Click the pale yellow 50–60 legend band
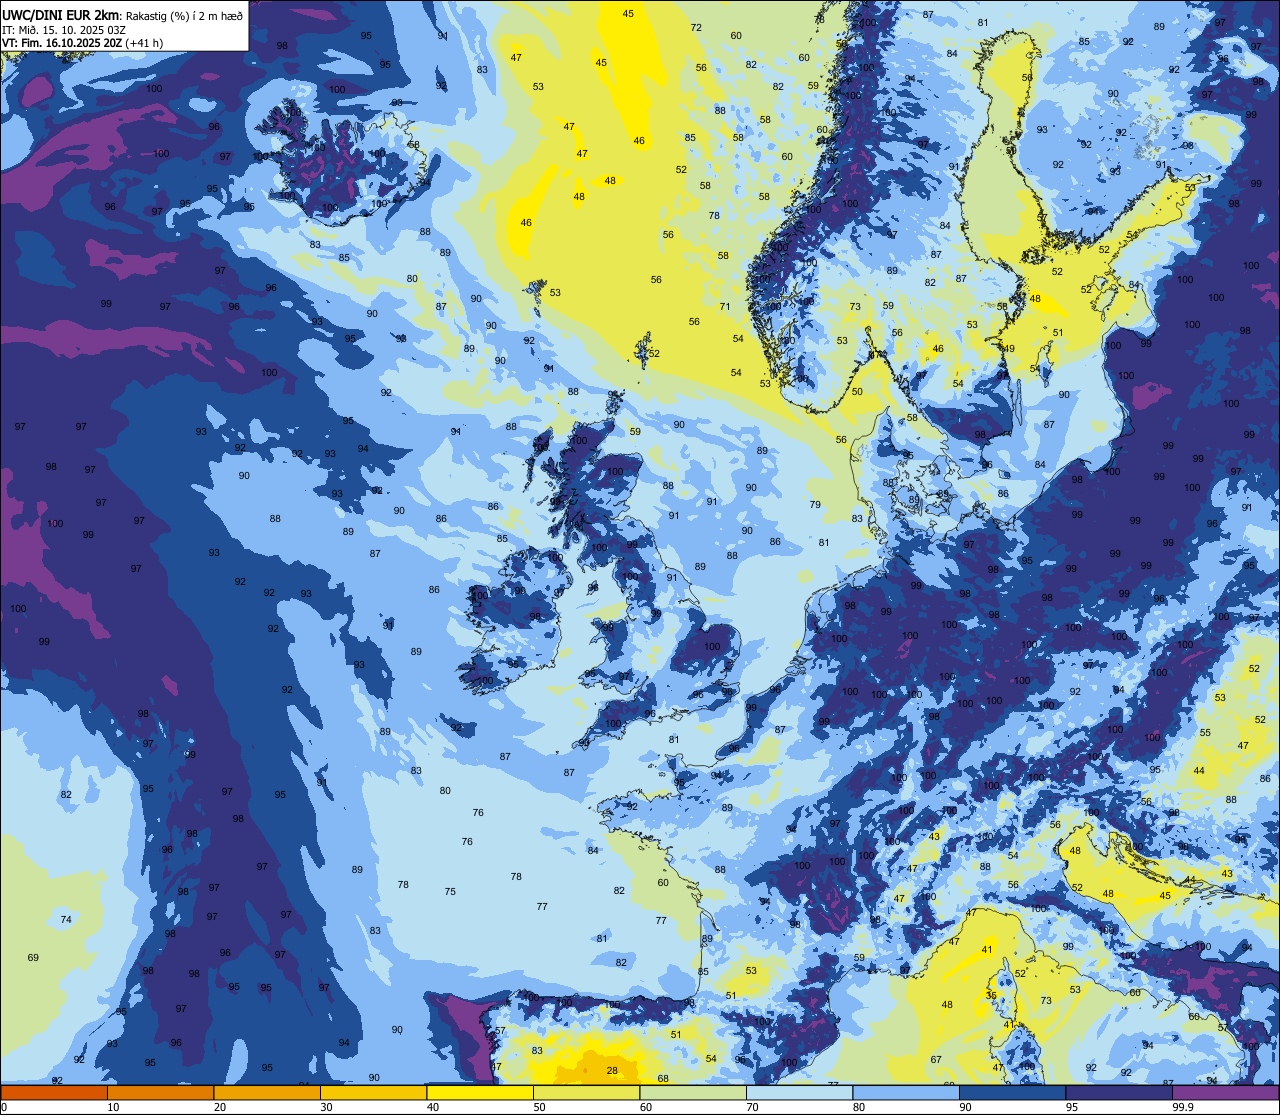The width and height of the screenshot is (1280, 1115). (x=586, y=1092)
